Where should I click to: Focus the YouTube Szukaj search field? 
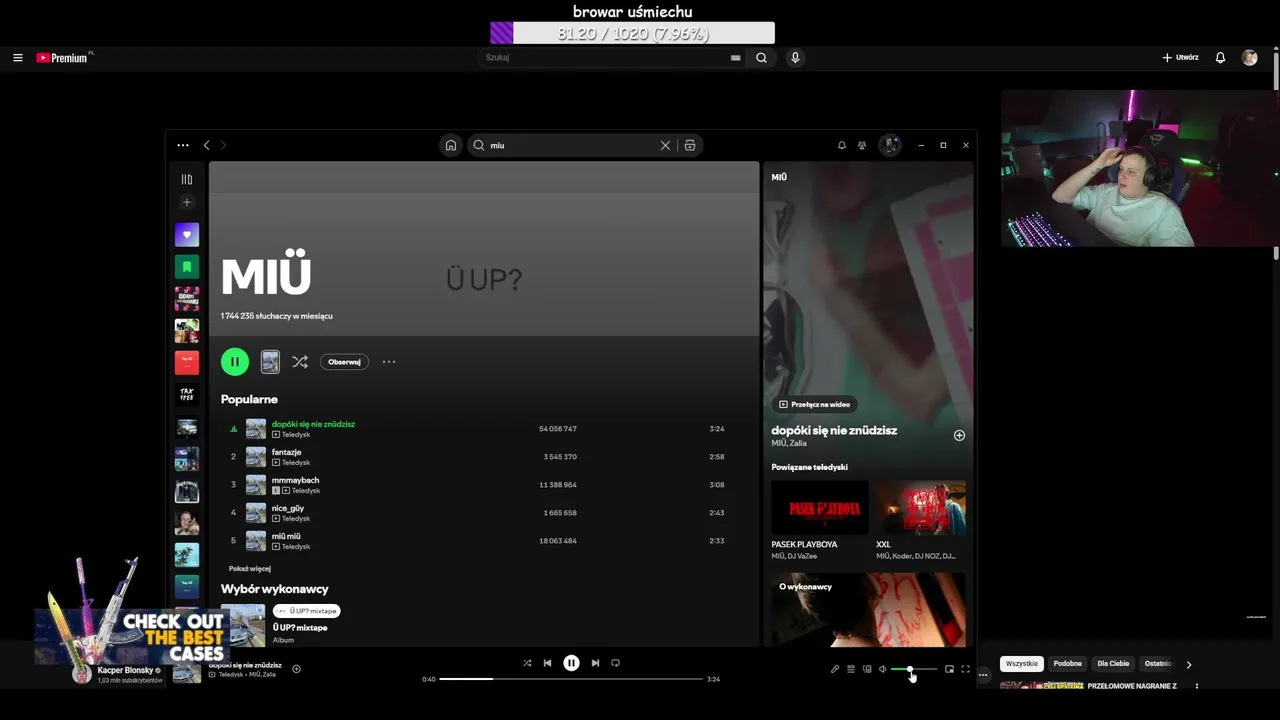point(612,58)
